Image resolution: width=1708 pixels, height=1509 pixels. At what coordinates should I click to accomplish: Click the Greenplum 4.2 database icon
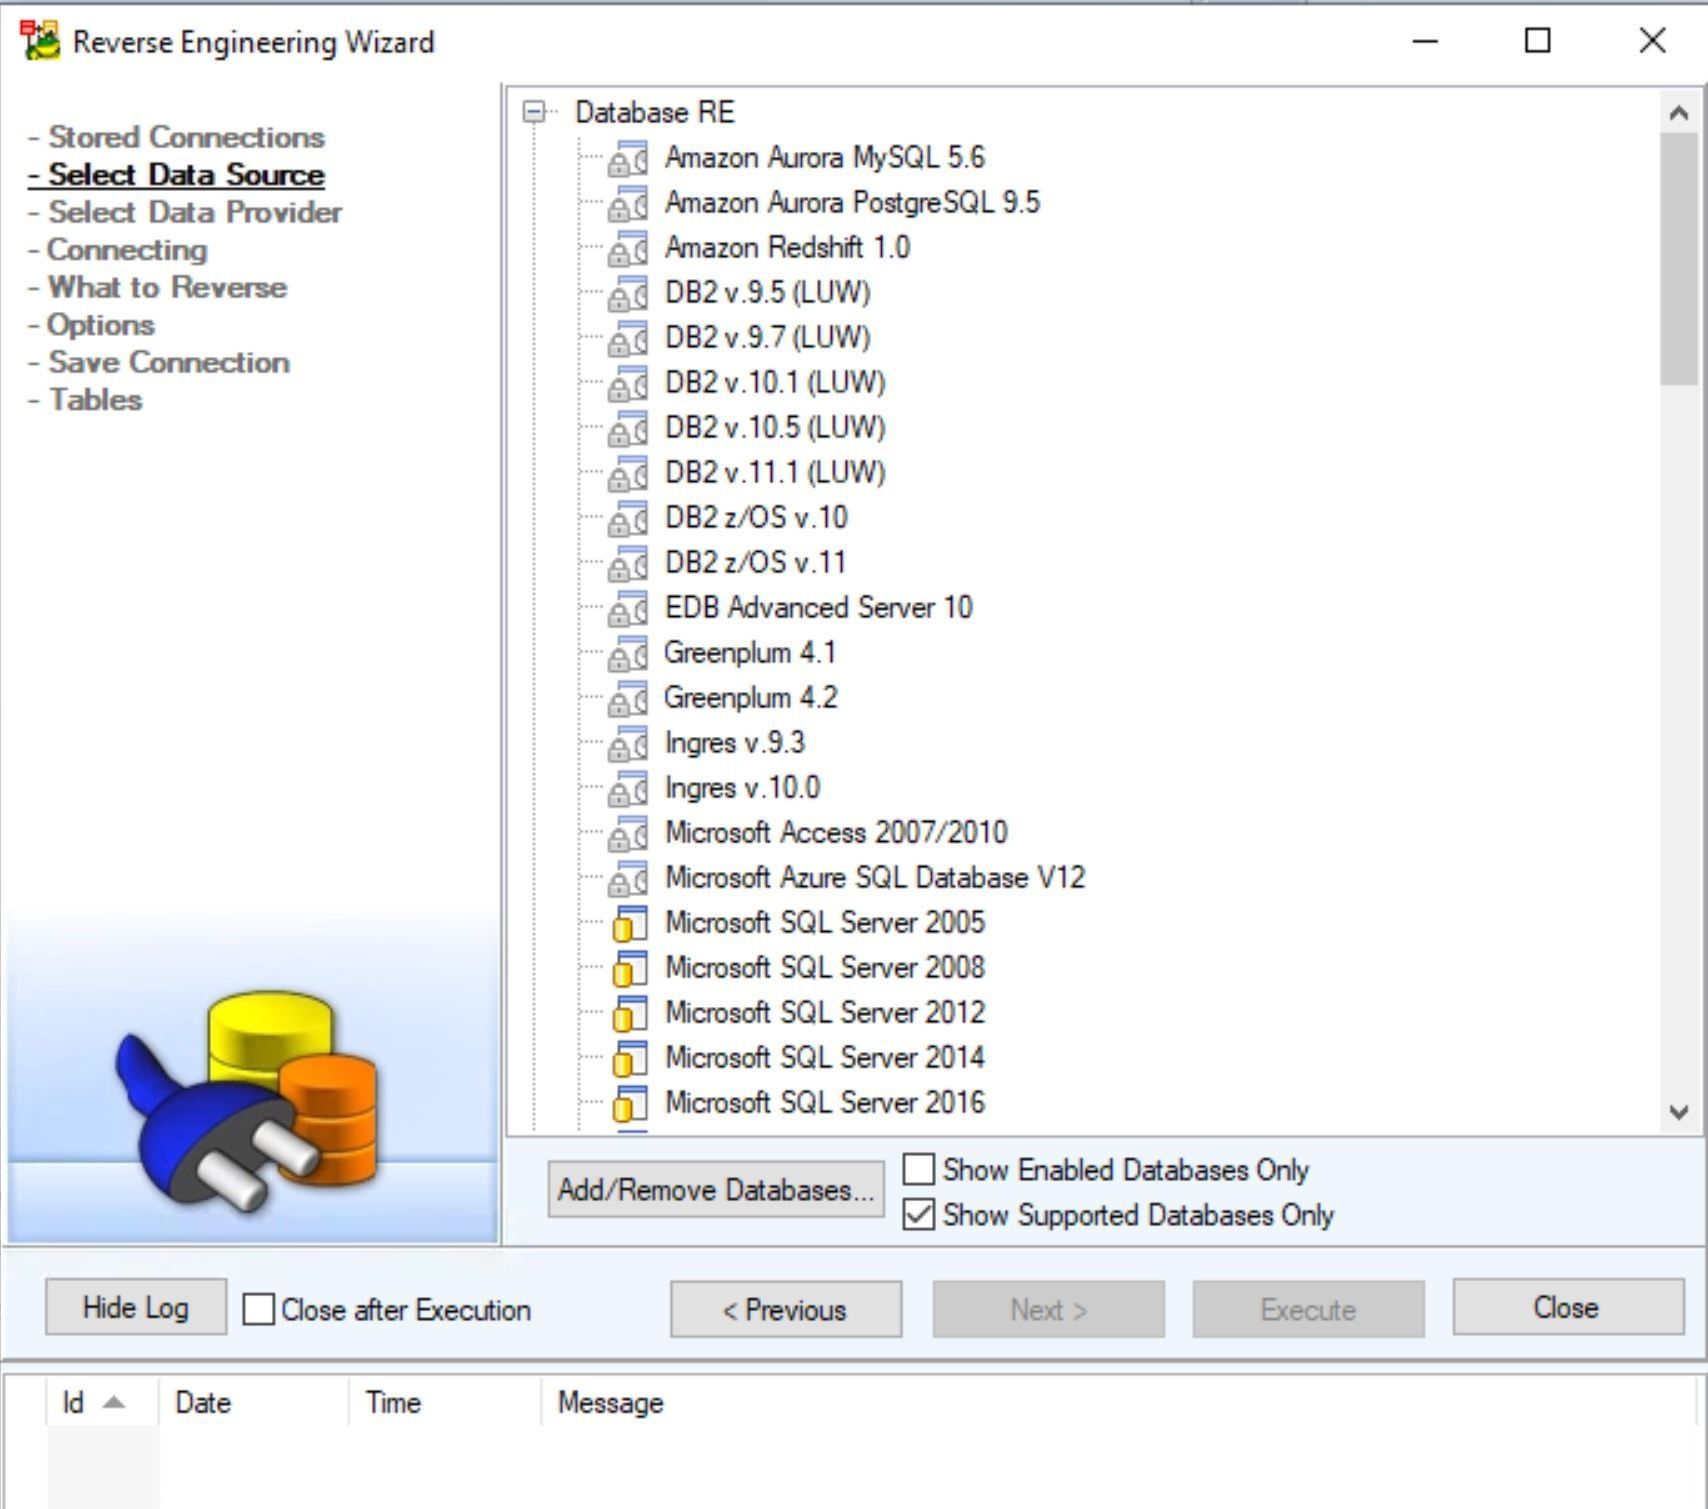click(628, 698)
